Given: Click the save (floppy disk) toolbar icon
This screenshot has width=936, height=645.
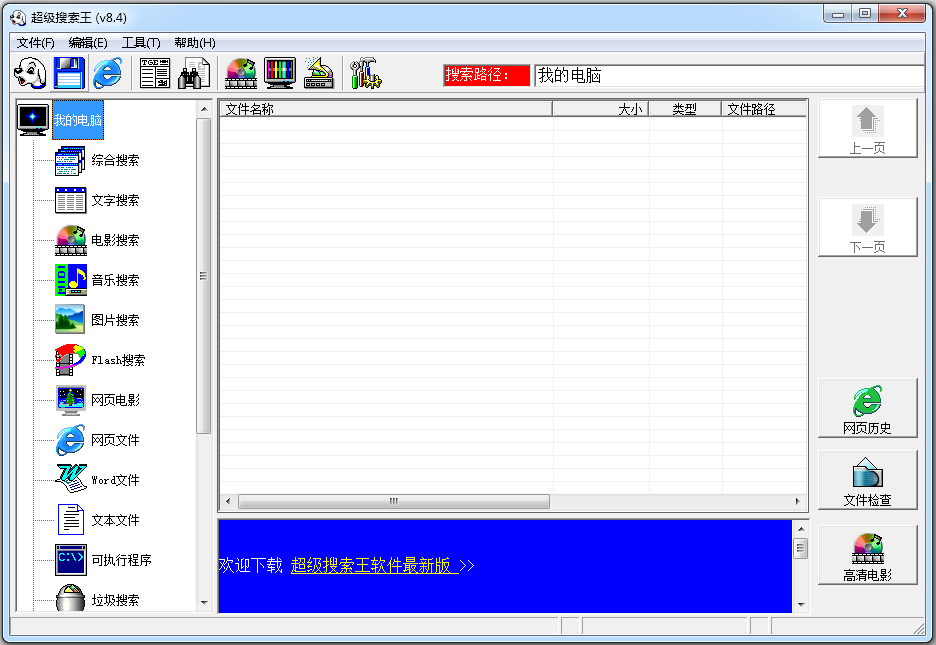Looking at the screenshot, I should (68, 72).
